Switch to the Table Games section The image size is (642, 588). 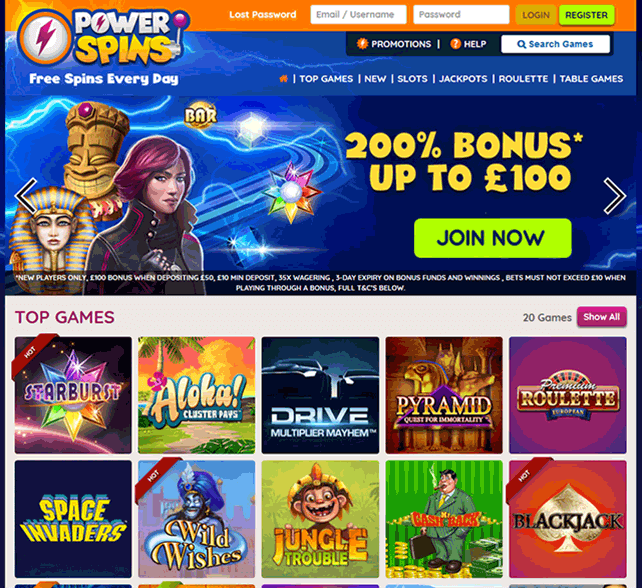(x=591, y=79)
